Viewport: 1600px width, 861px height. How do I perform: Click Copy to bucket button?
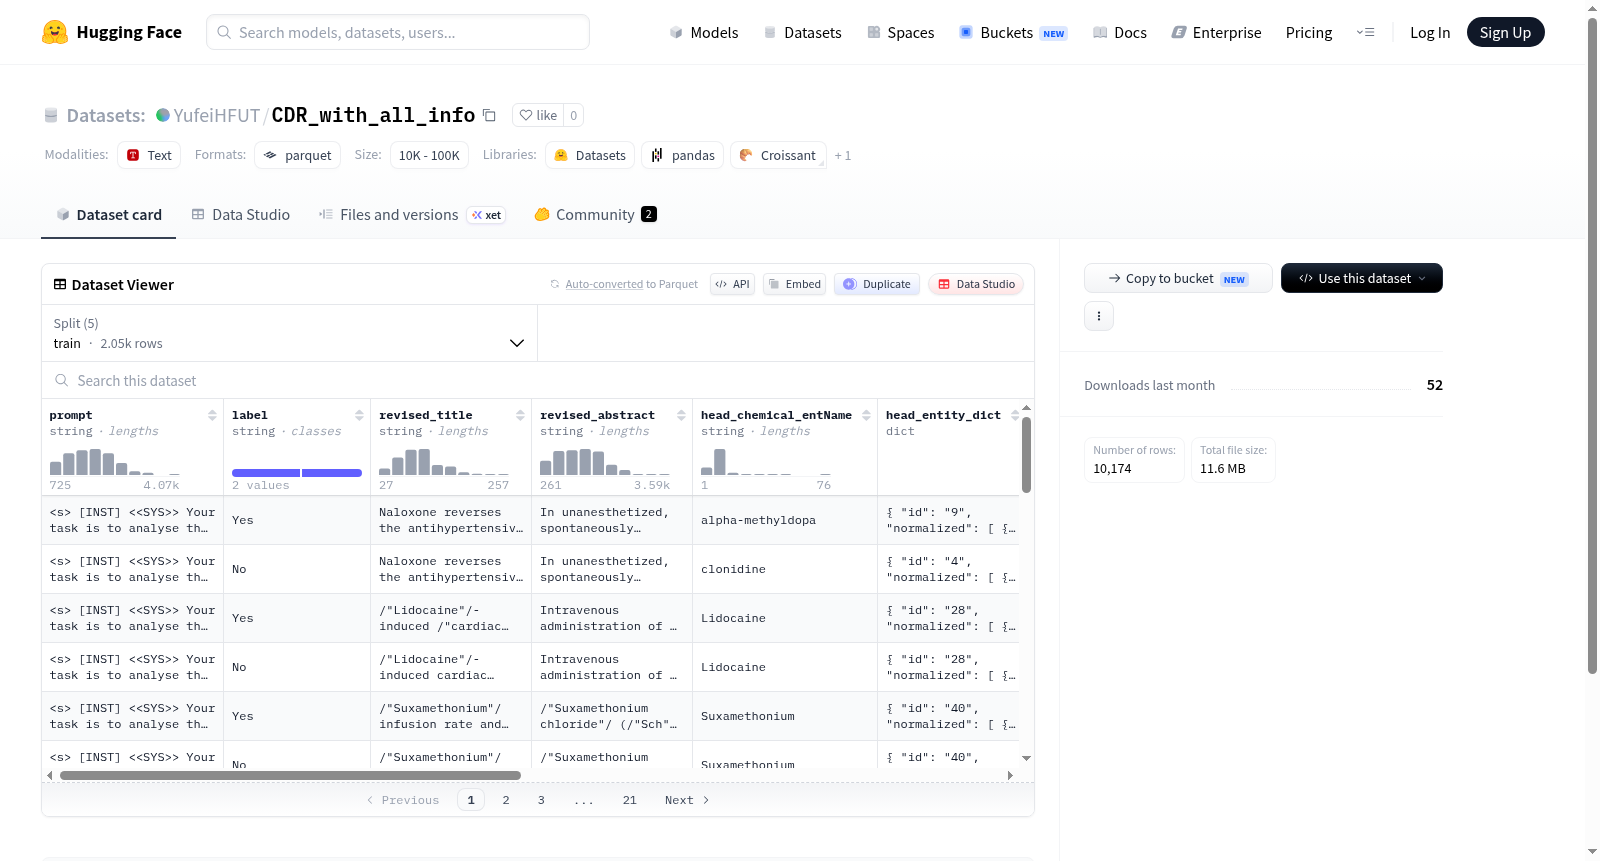pyautogui.click(x=1178, y=278)
